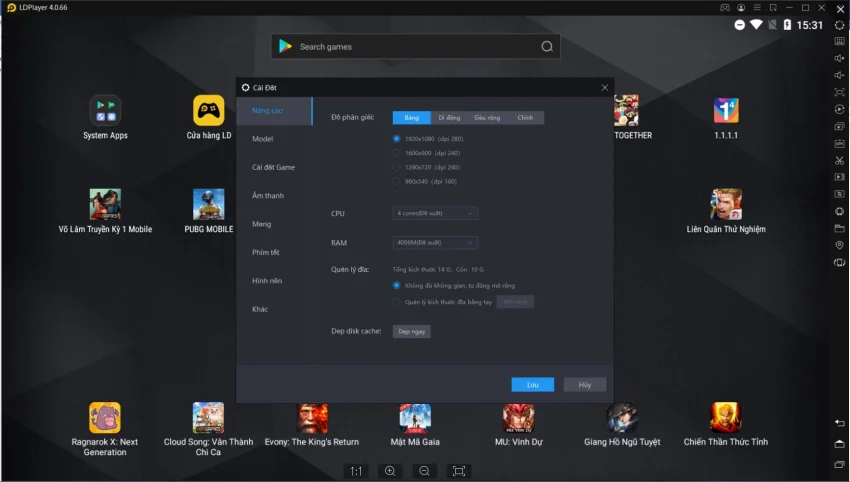Screen dimensions: 850x482
Task: Open the virtual location pin icon
Action: coord(839,245)
